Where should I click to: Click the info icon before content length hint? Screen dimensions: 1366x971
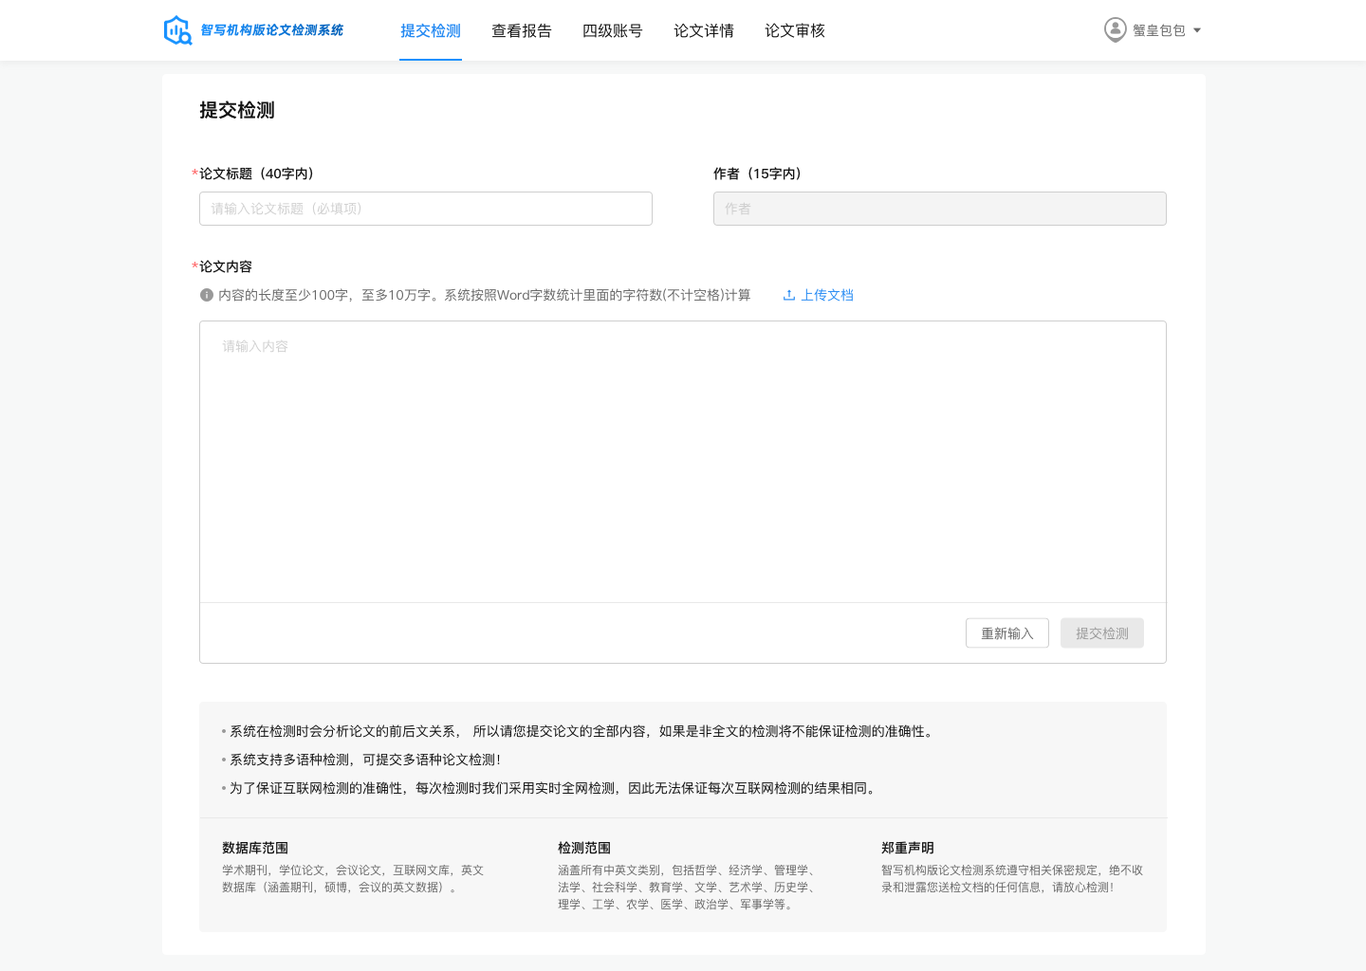[x=206, y=295]
